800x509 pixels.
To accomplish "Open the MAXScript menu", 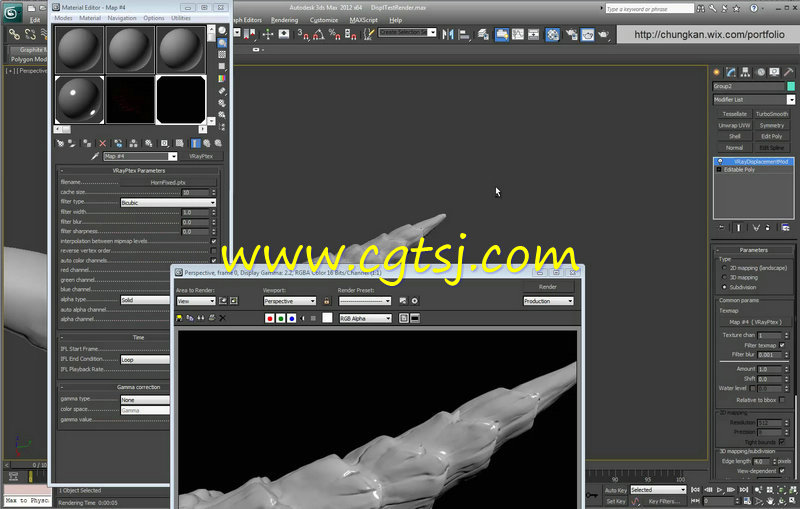I will (x=363, y=20).
